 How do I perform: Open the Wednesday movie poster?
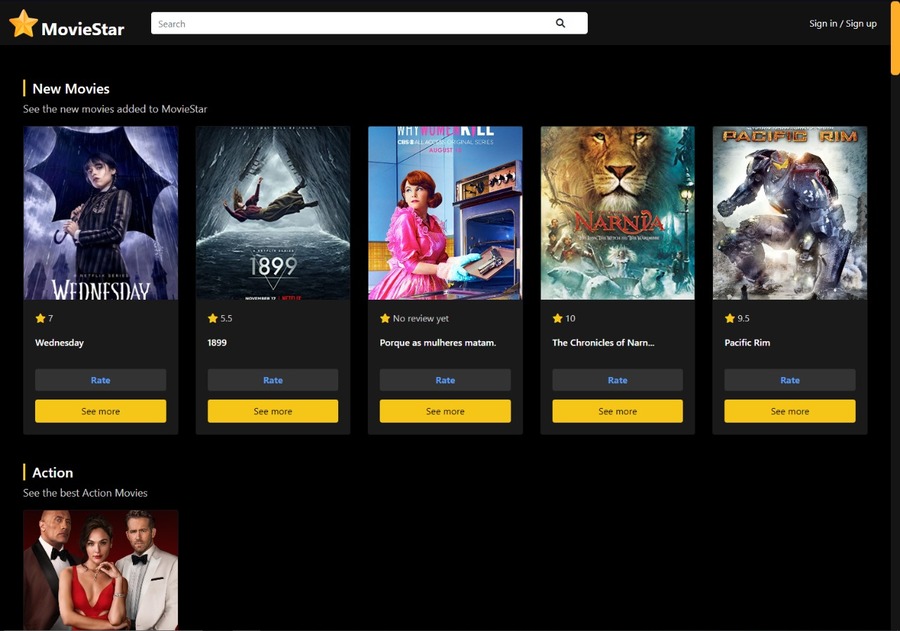[100, 212]
